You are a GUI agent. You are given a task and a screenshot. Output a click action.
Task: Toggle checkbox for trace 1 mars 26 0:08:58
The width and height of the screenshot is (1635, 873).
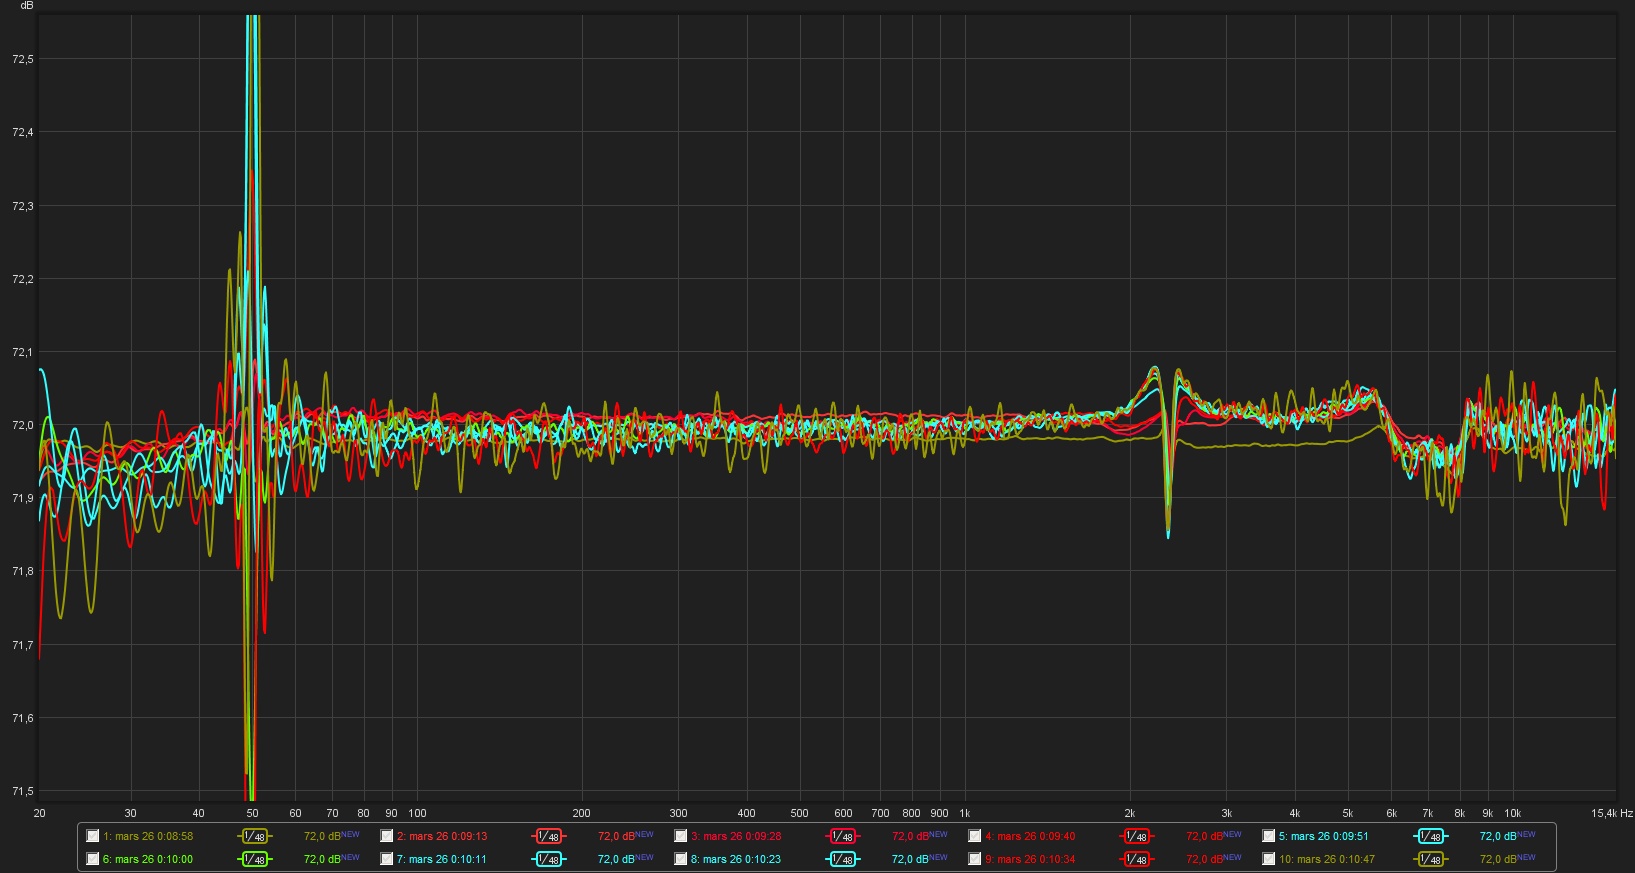[x=93, y=836]
